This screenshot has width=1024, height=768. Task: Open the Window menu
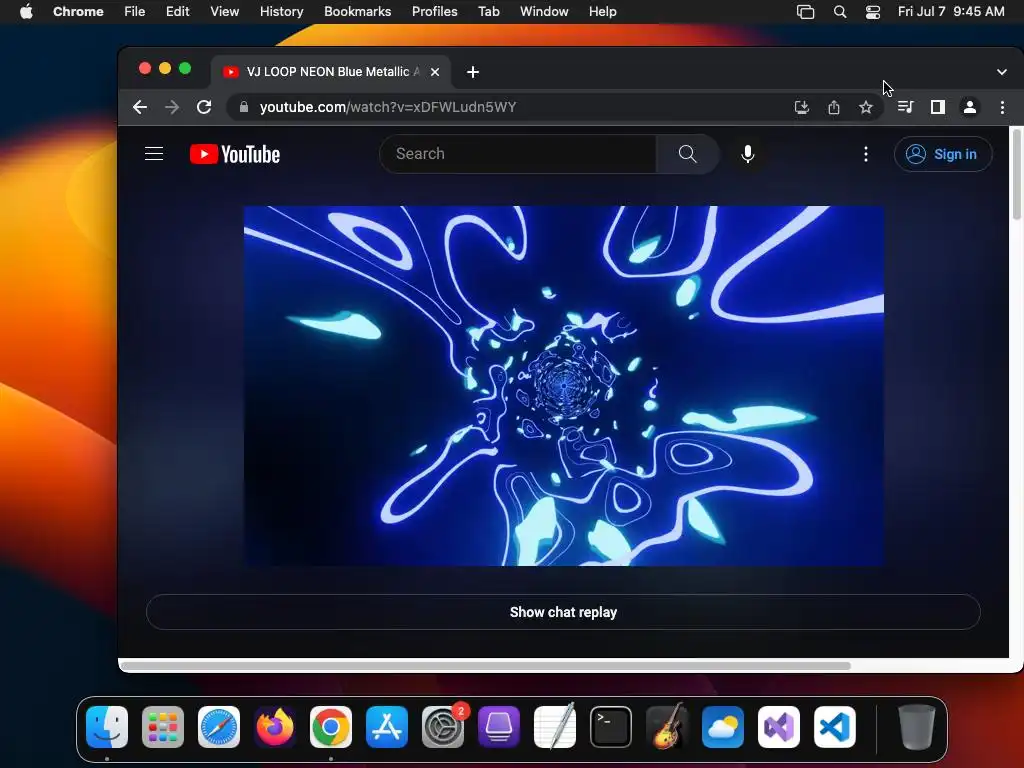tap(544, 12)
